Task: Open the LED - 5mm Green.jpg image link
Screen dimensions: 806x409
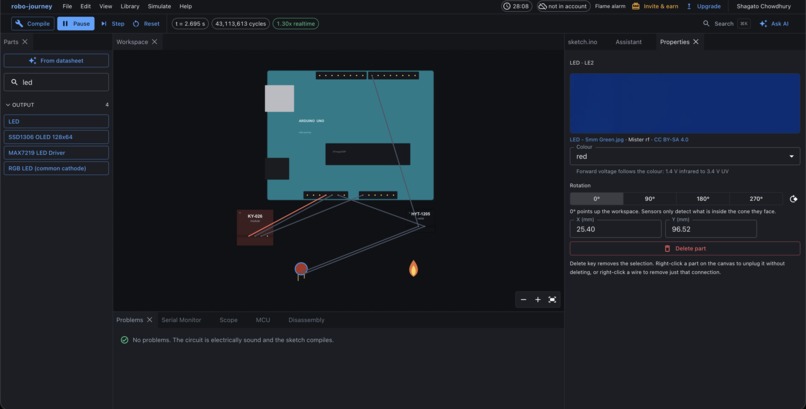Action: pos(596,140)
